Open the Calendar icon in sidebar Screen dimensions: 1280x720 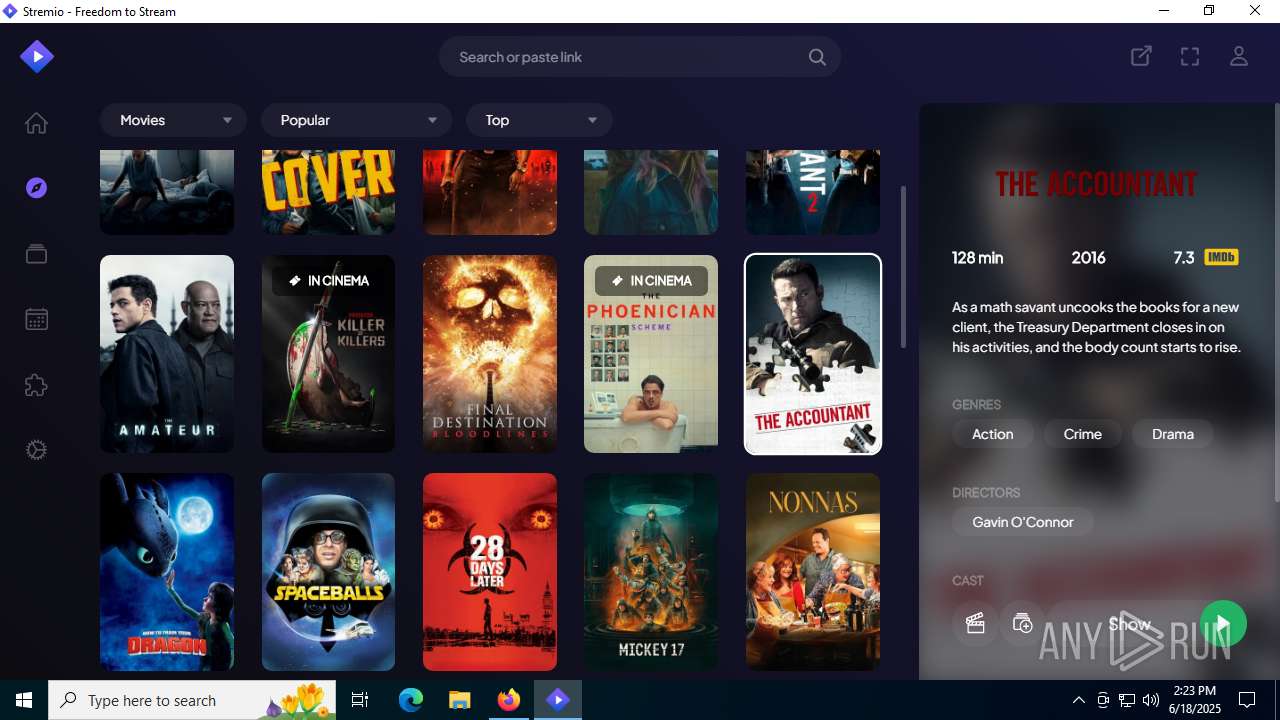pos(36,320)
